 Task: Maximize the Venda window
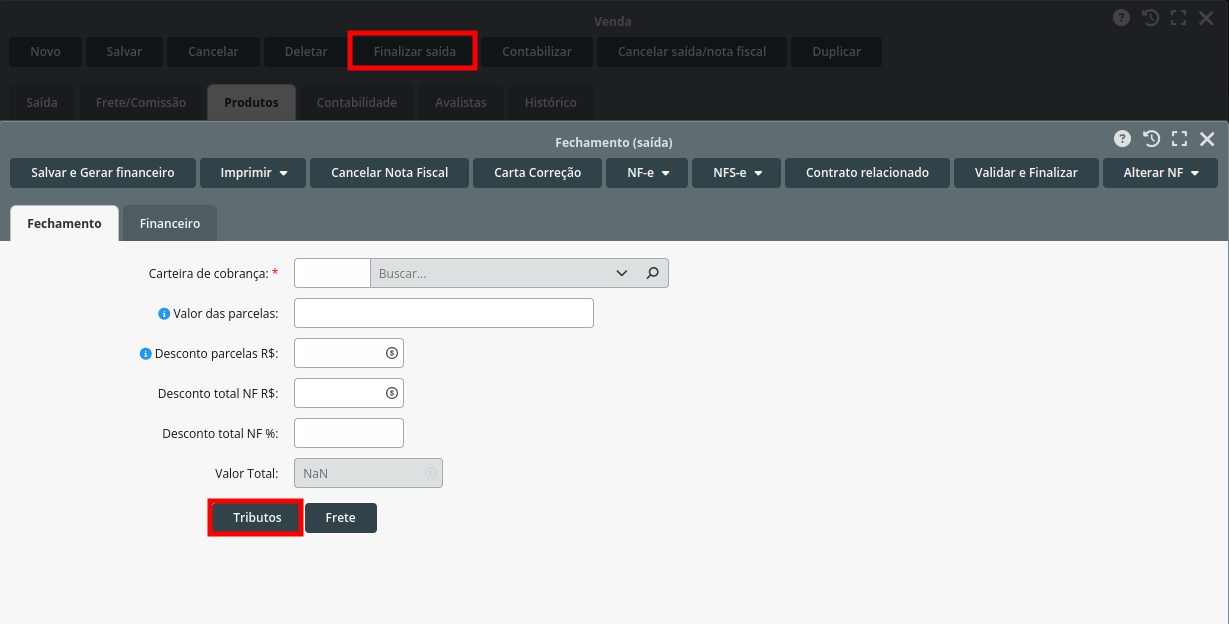pyautogui.click(x=1179, y=17)
